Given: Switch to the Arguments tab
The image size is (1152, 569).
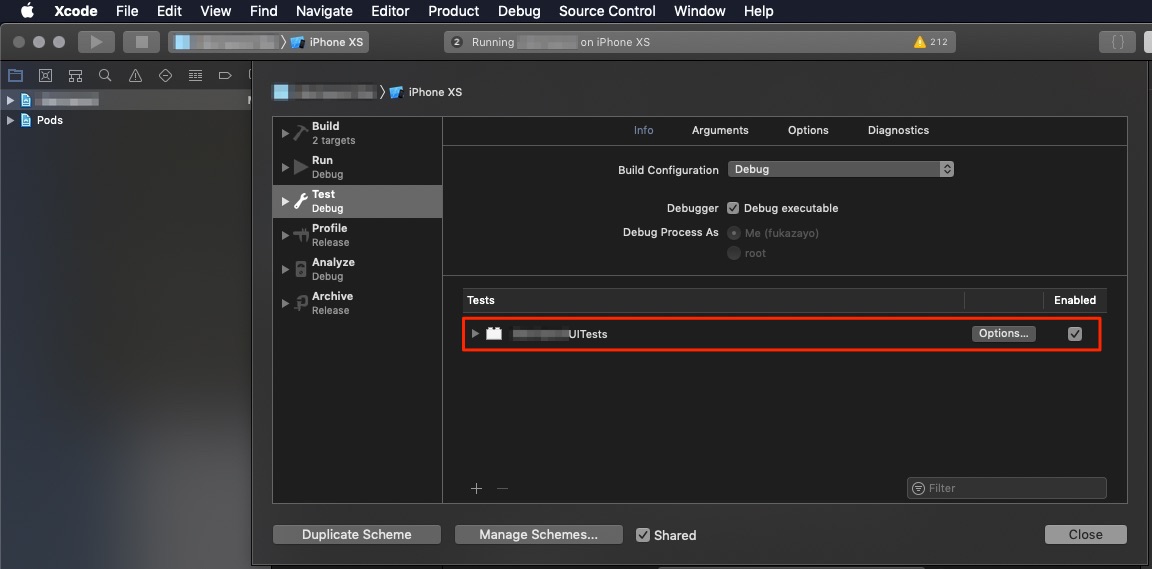Looking at the screenshot, I should 720,130.
